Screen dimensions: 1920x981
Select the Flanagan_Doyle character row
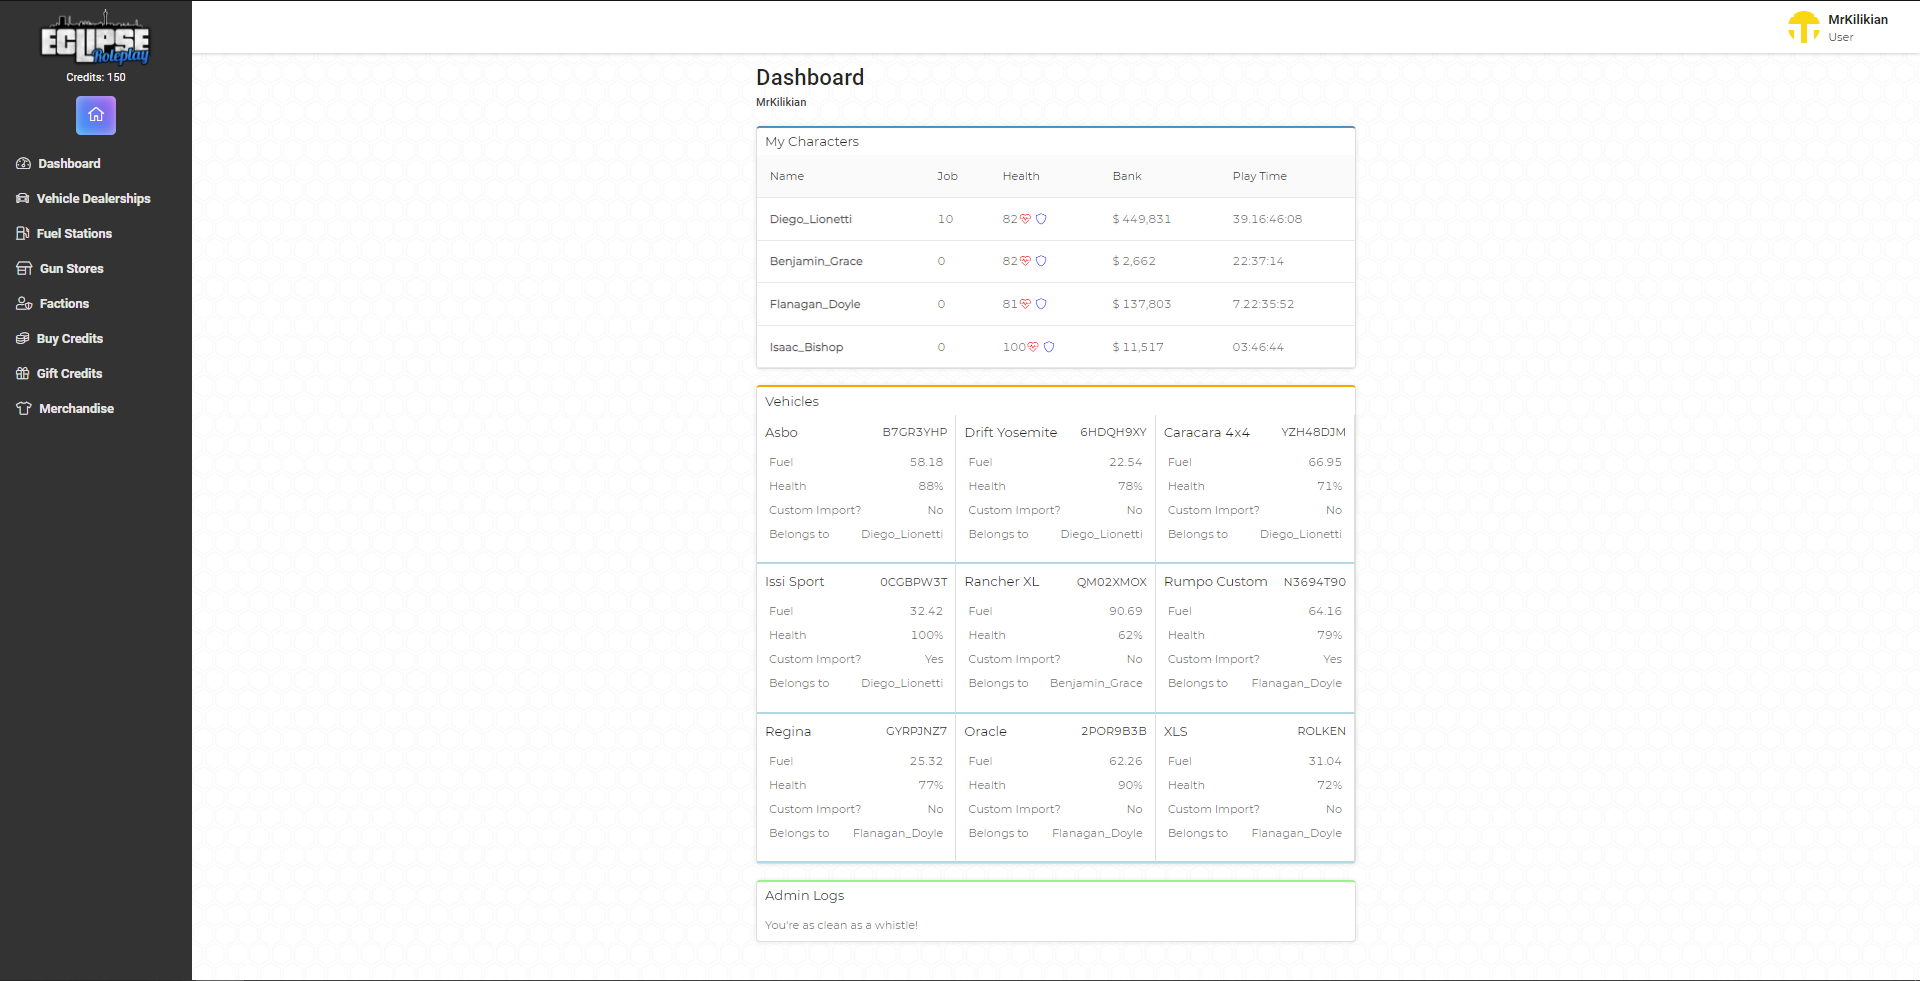(x=1055, y=304)
